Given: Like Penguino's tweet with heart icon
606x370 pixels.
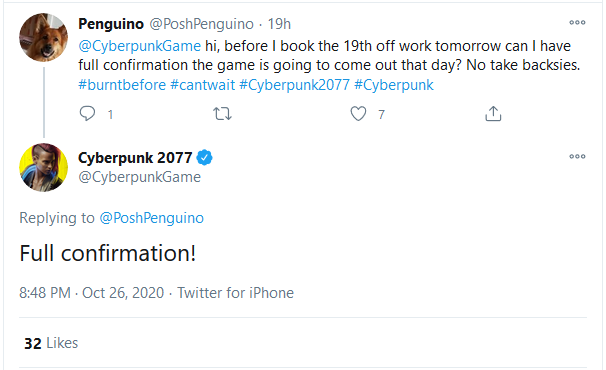Looking at the screenshot, I should pyautogui.click(x=358, y=114).
